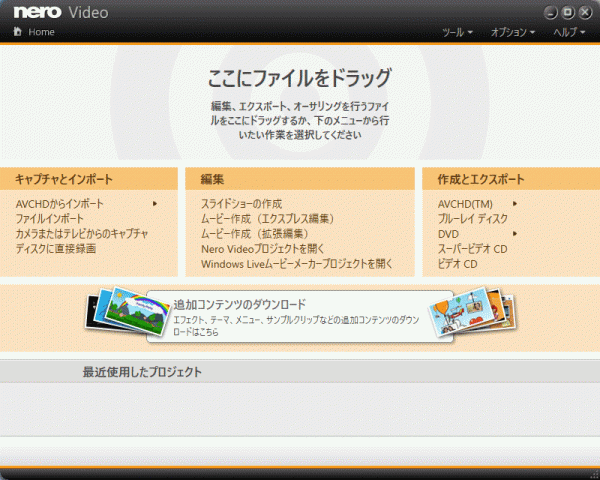Choose ディスクに直接録画
The height and width of the screenshot is (480, 600).
pyautogui.click(x=56, y=249)
